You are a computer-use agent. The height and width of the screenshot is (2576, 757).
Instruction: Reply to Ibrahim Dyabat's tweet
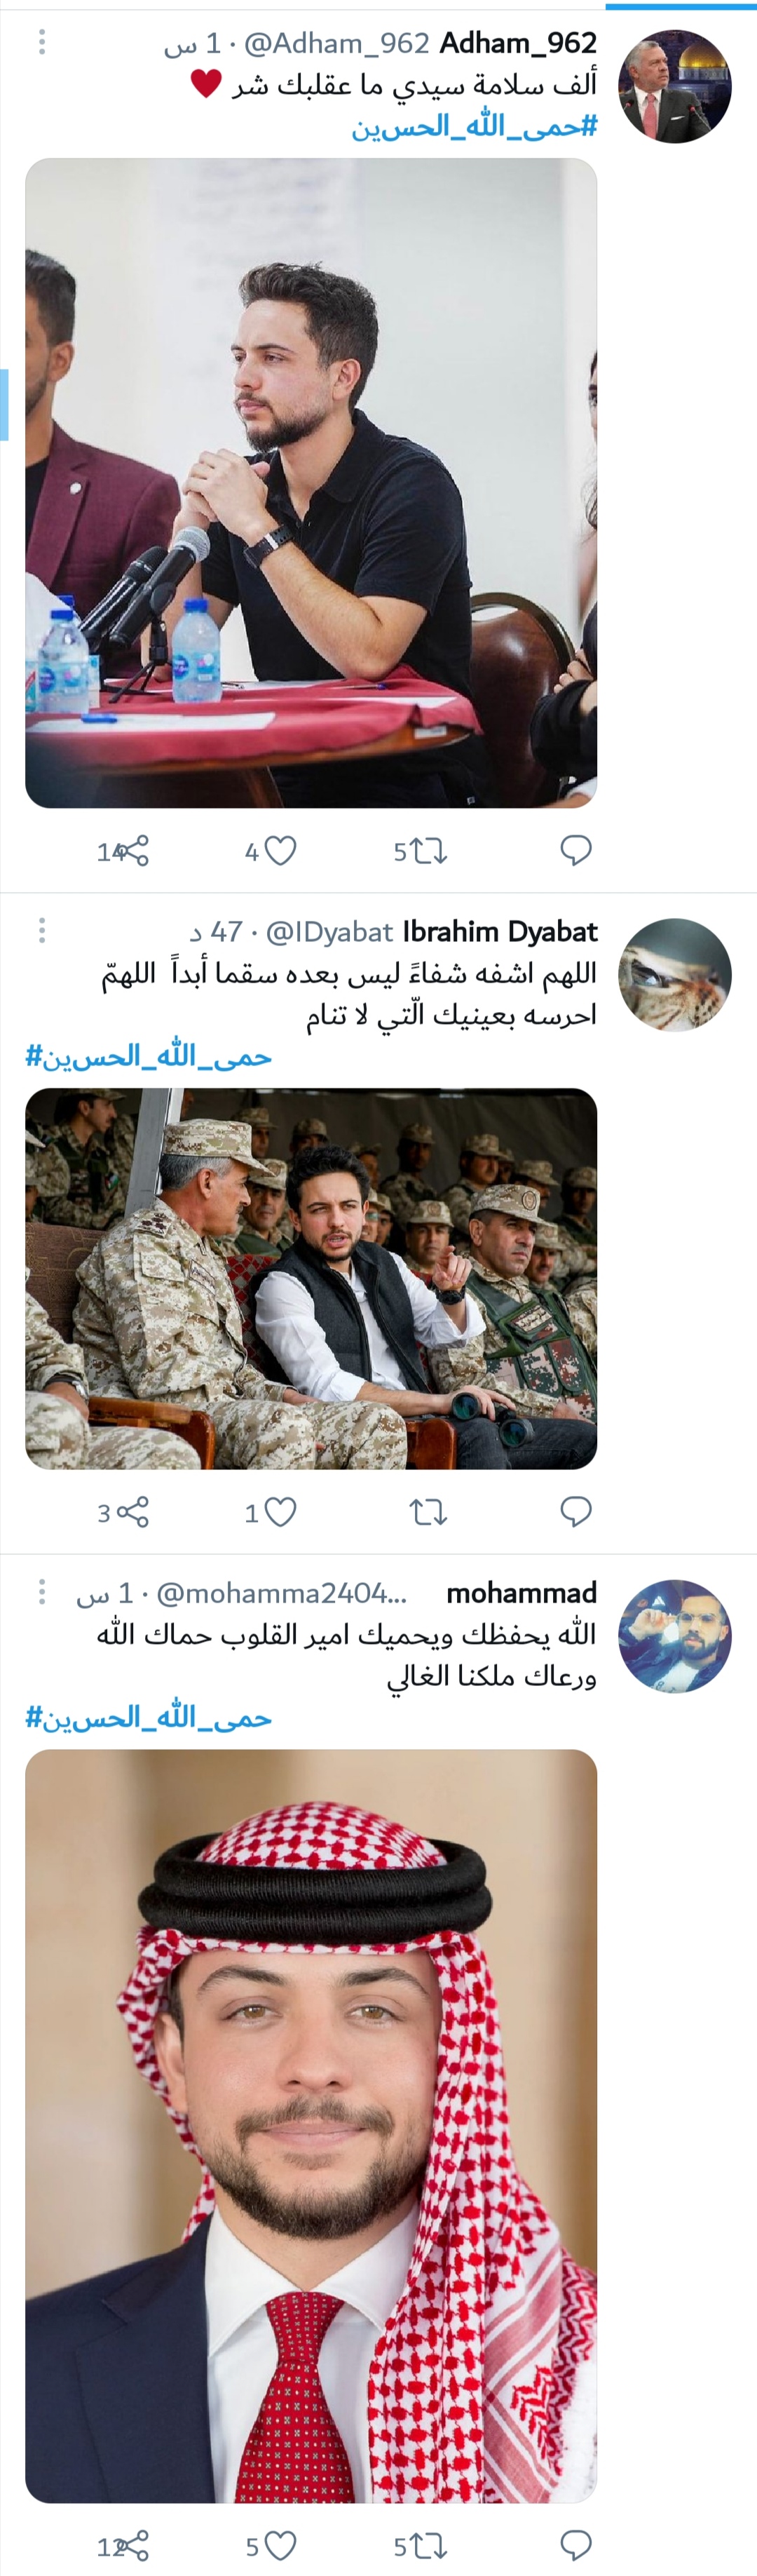point(576,1511)
